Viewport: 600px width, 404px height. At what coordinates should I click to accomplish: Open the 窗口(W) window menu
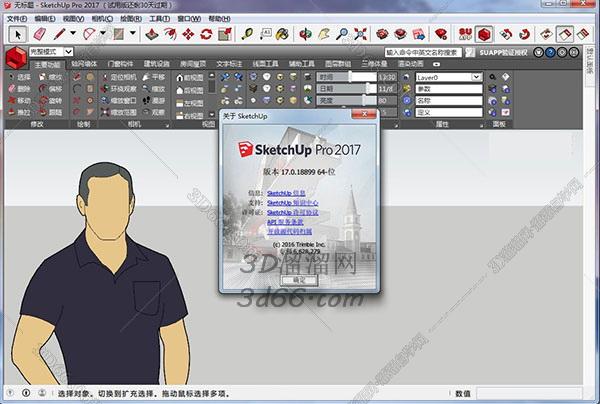(189, 18)
